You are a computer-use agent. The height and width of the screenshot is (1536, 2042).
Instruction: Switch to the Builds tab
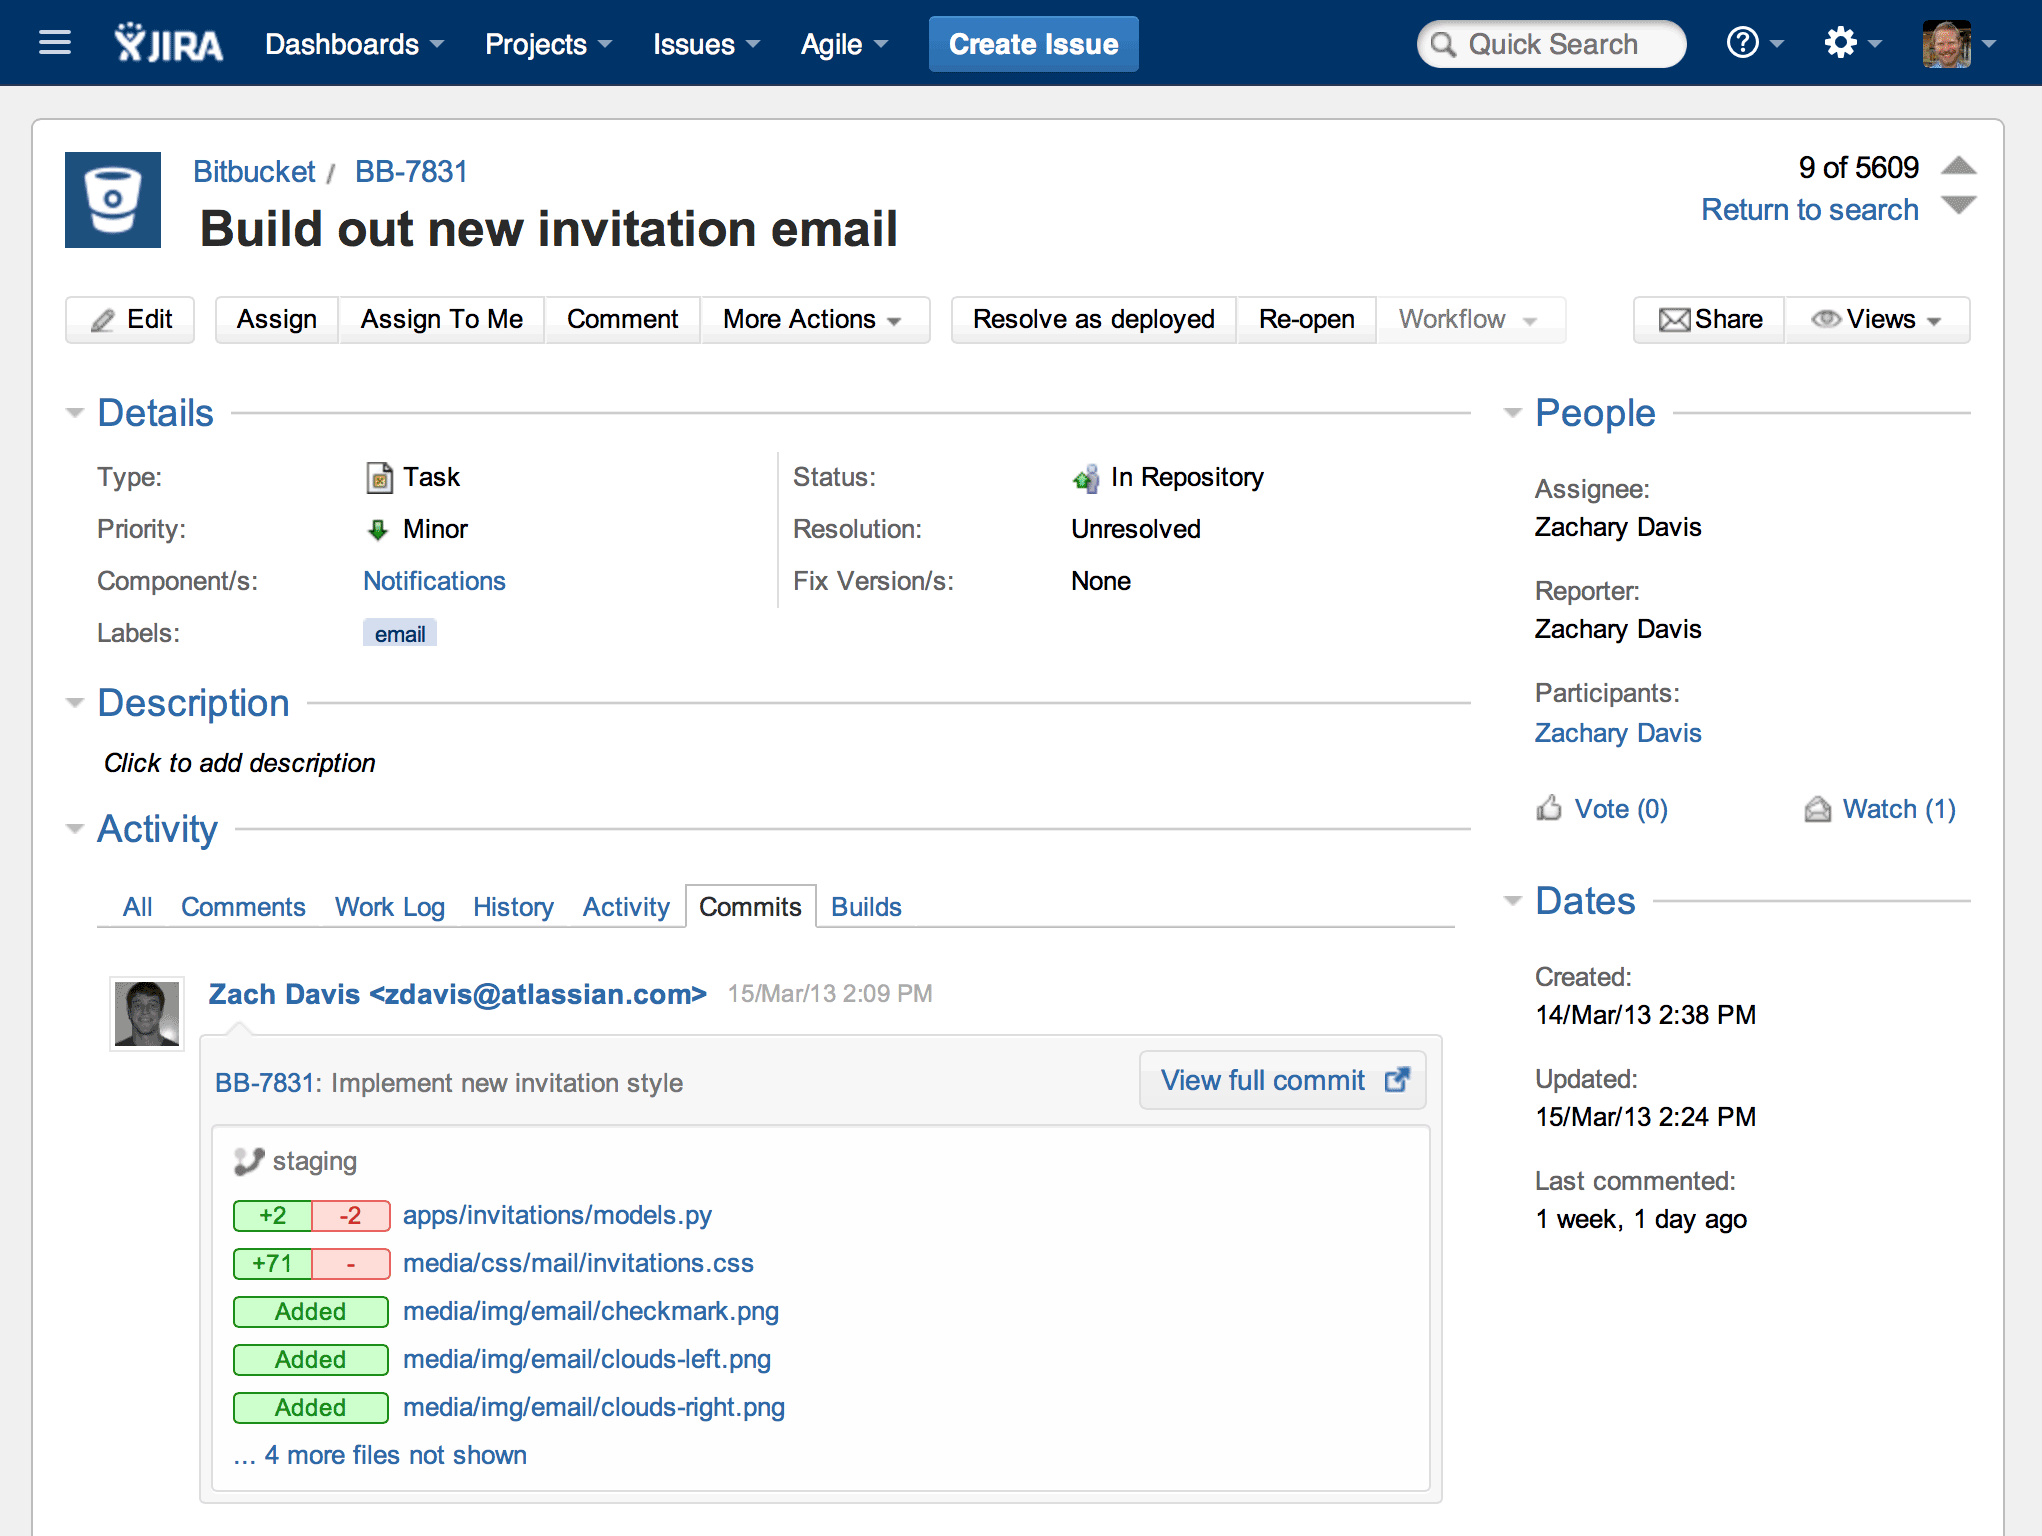pos(866,907)
